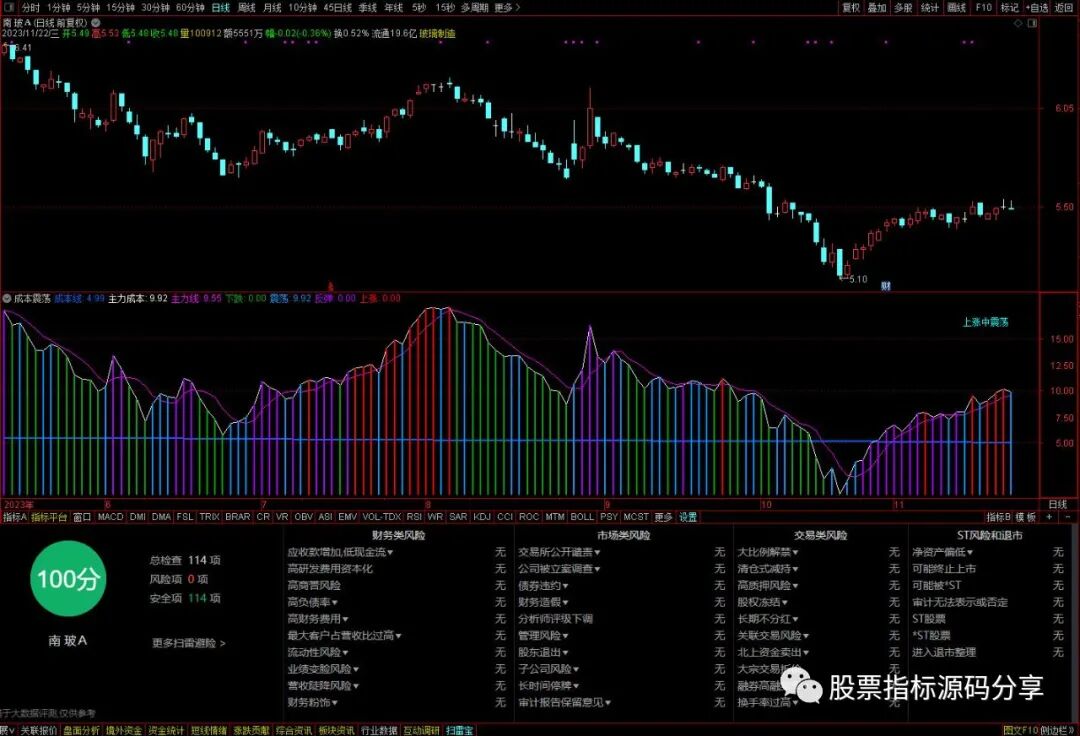
Task: Click the plus icon at indicator bar right end
Action: [x=1049, y=516]
